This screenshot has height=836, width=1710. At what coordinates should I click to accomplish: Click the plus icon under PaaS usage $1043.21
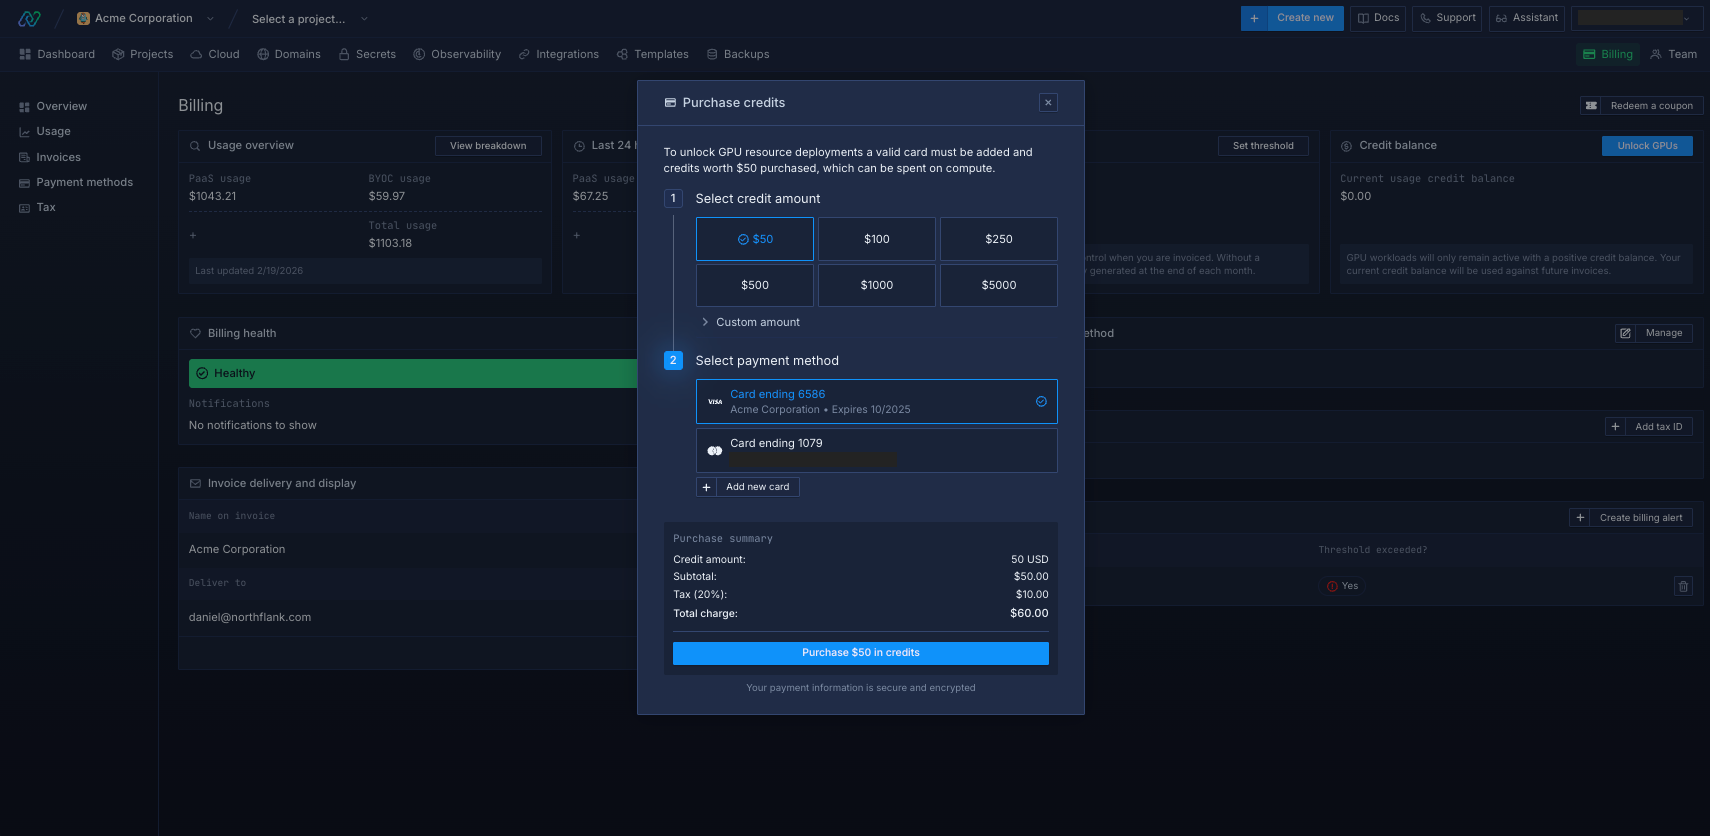193,236
